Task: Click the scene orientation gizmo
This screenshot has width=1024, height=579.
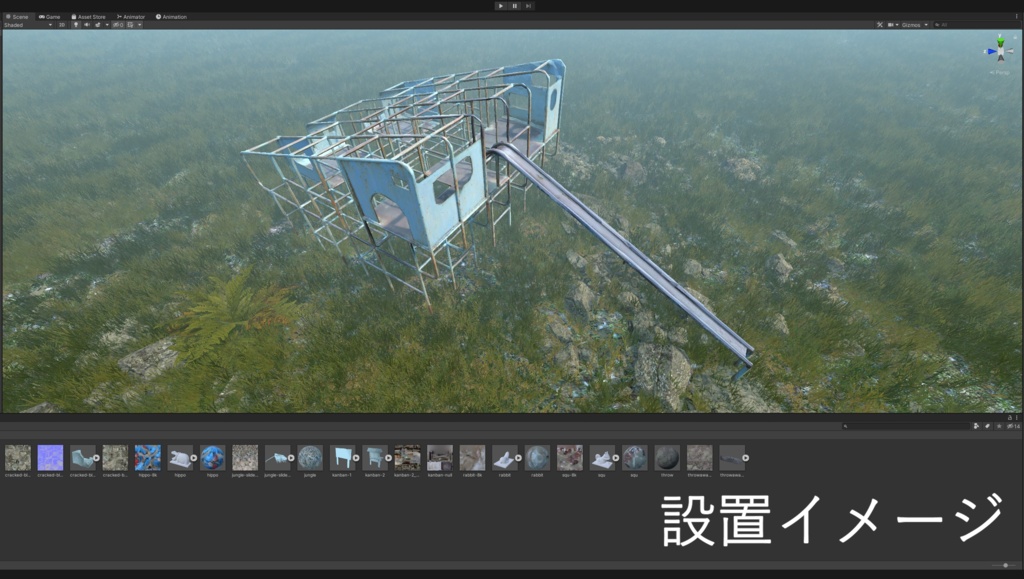Action: [1000, 49]
